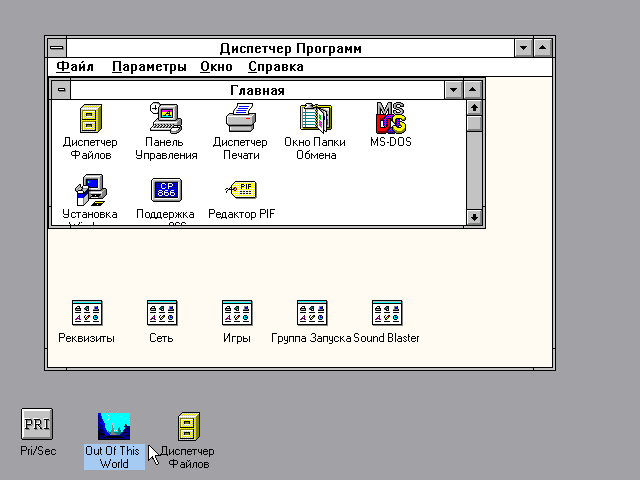640x480 pixels.
Task: Select the Установка Windows setup icon
Action: click(x=90, y=190)
